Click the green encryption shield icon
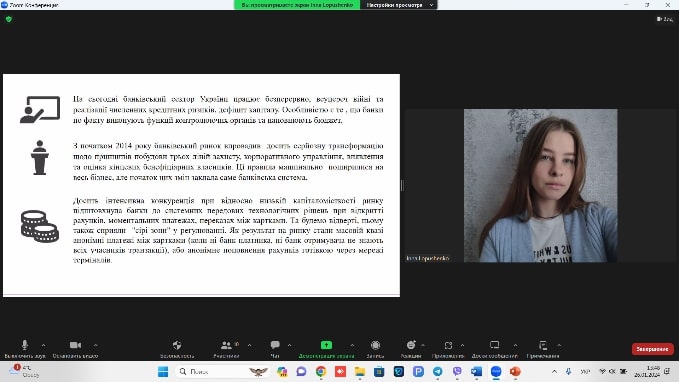Screen dimensions: 679x382 click(x=9, y=19)
